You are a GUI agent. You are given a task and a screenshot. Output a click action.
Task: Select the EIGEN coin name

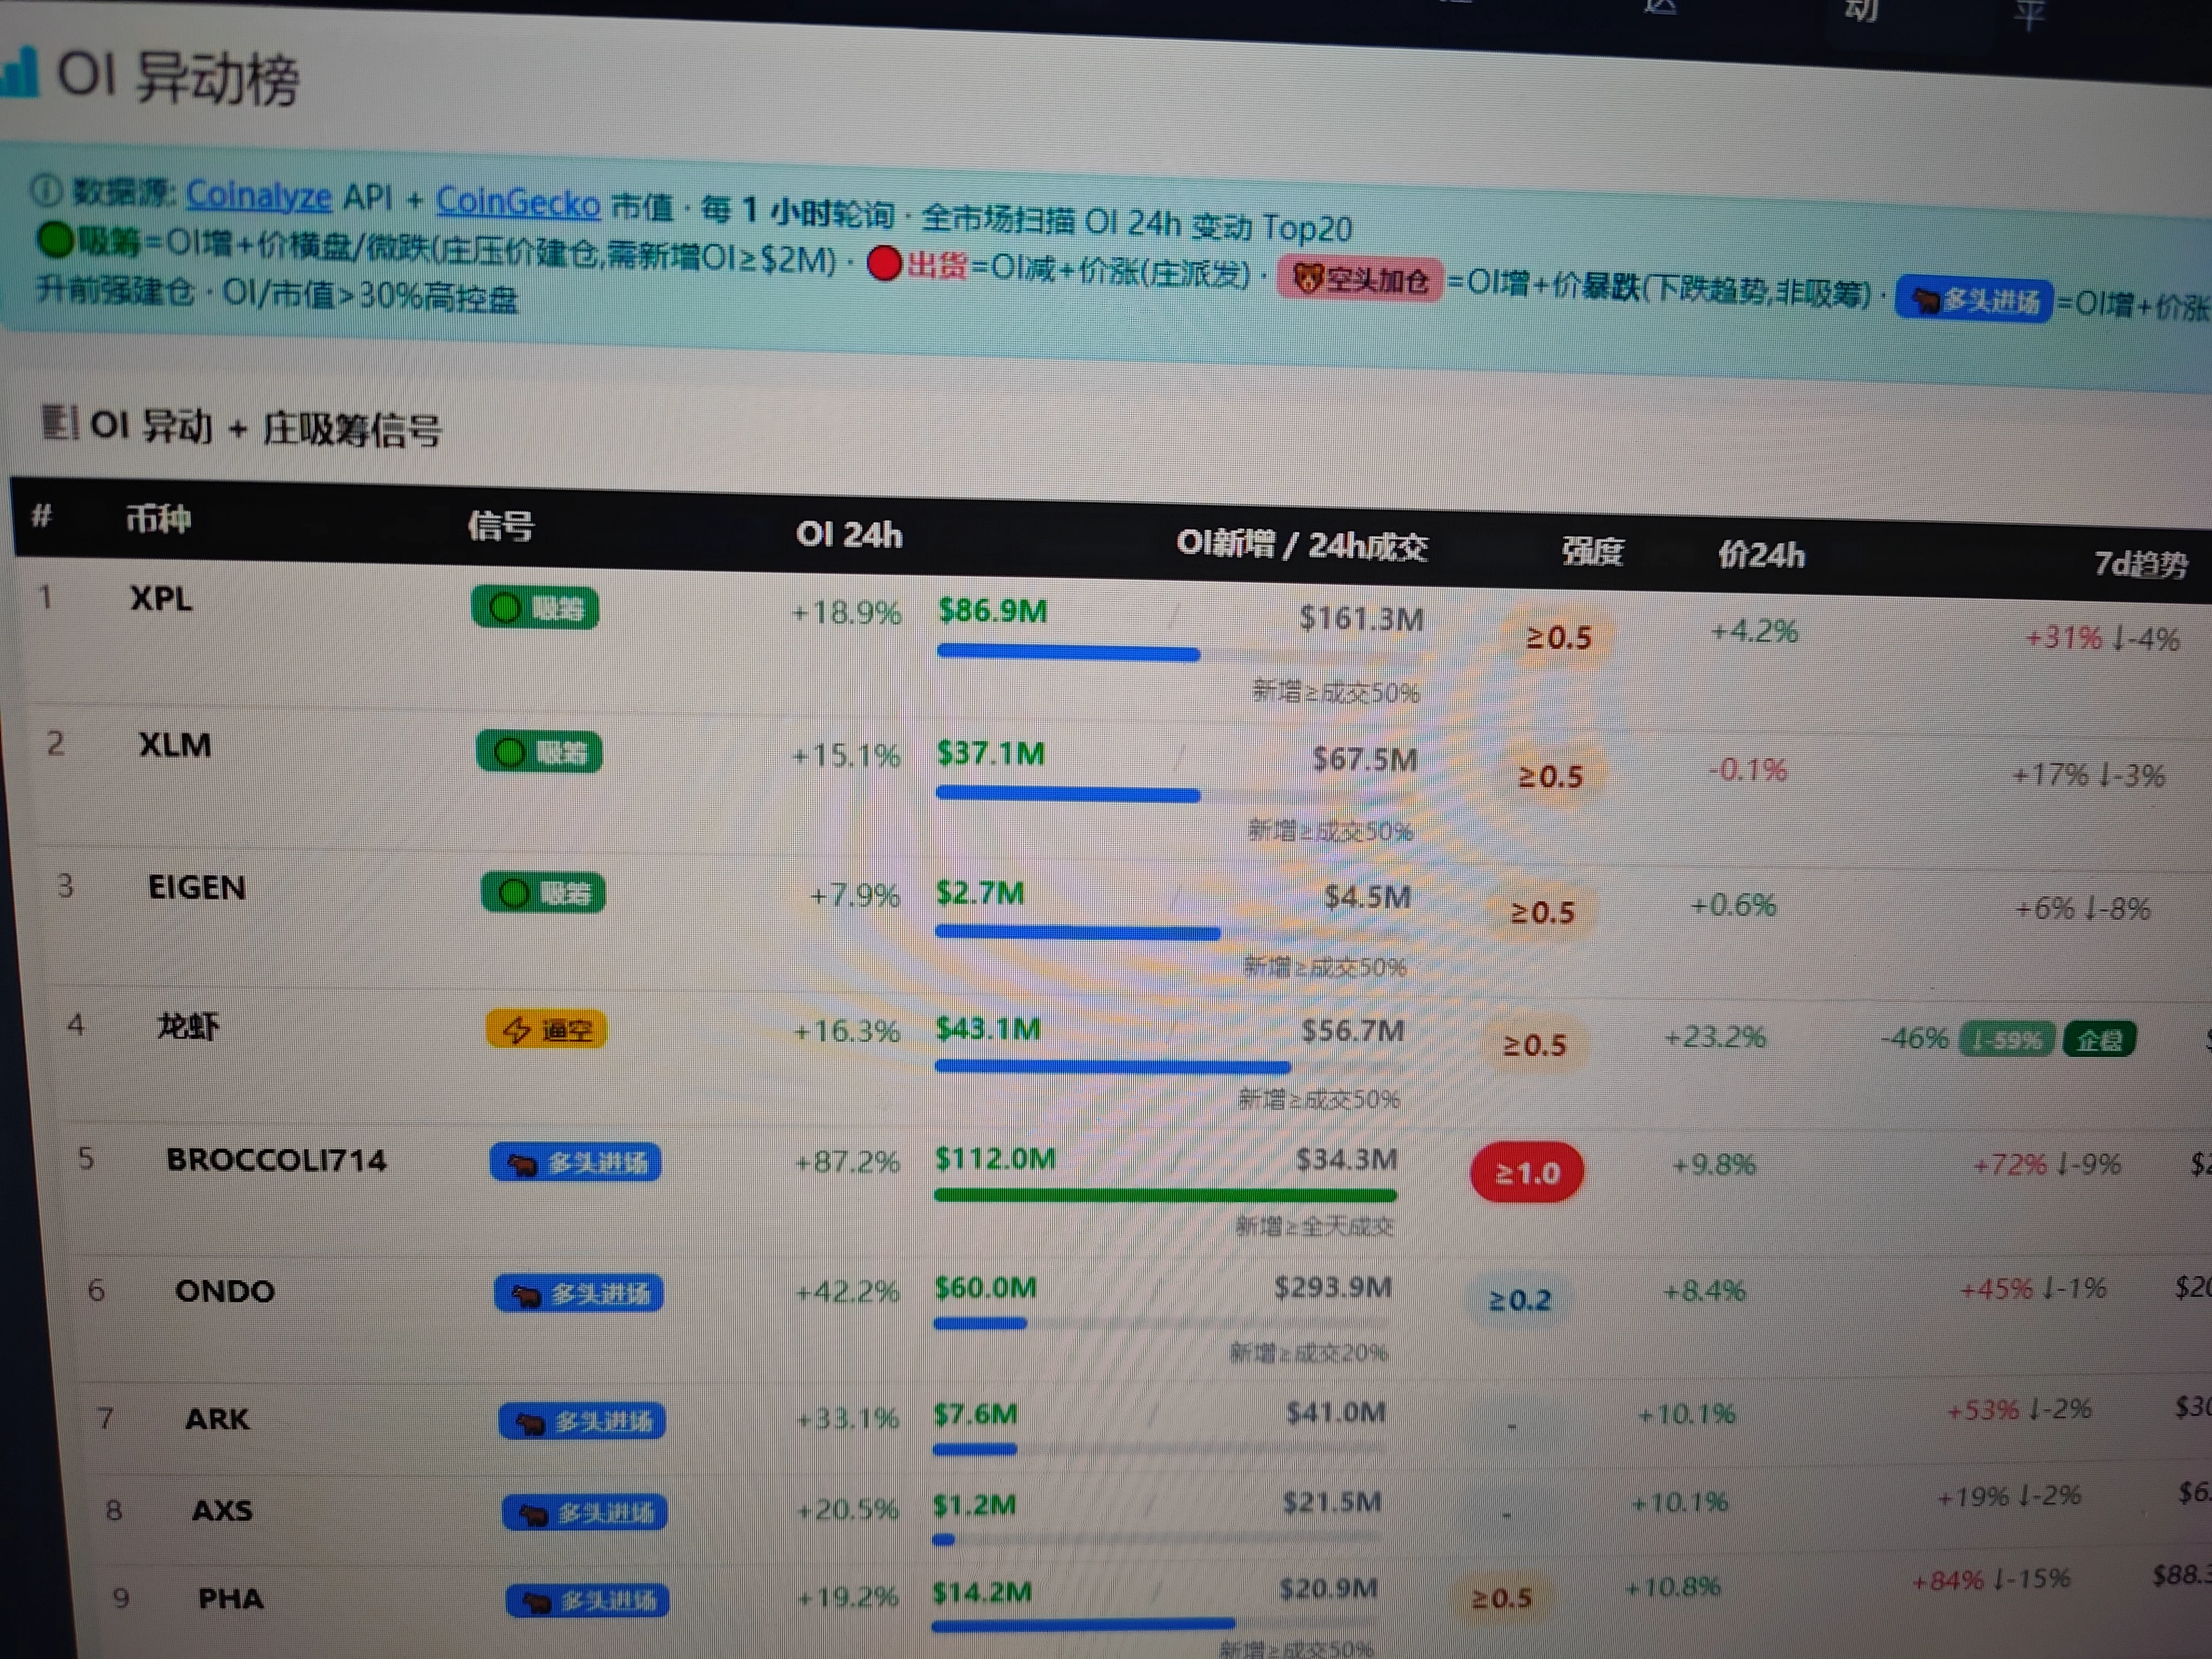pos(197,888)
